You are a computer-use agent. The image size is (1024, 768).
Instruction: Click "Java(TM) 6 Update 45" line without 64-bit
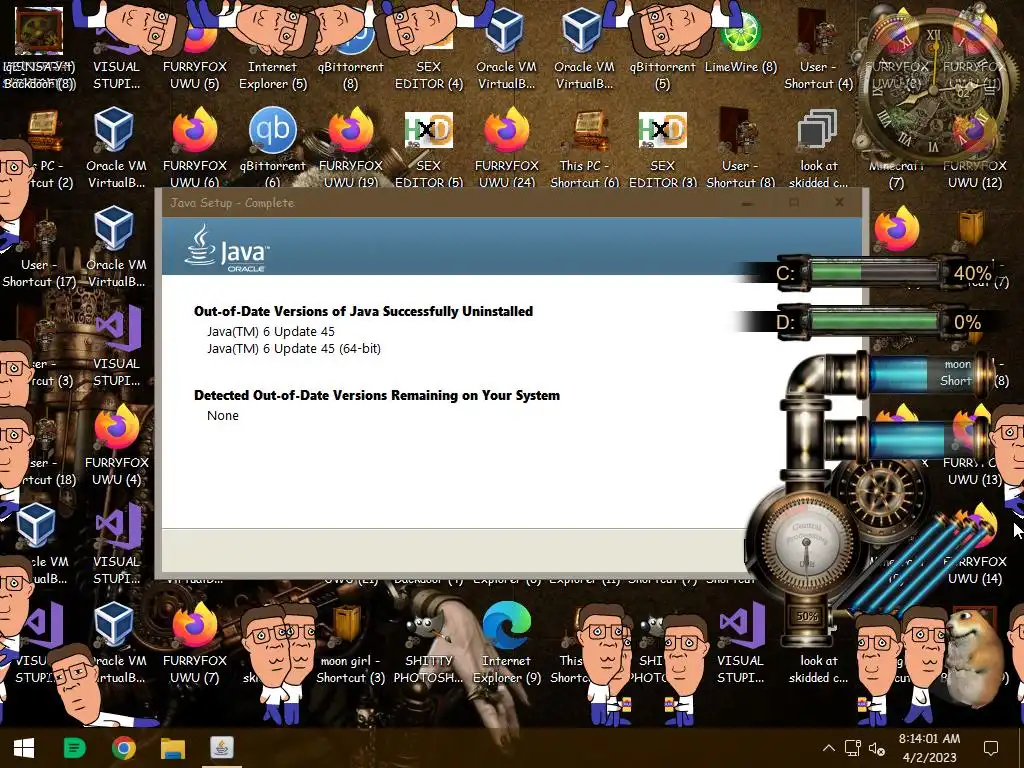coord(271,331)
